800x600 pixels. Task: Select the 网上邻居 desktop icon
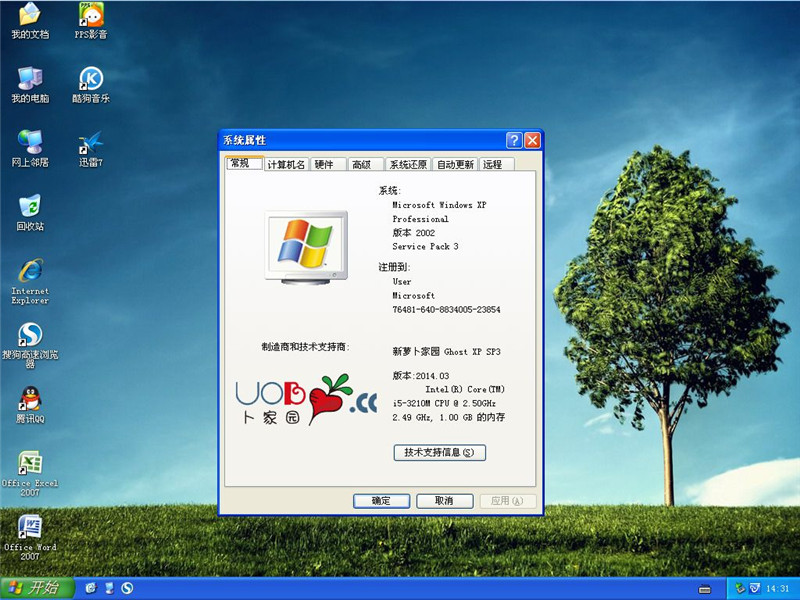click(30, 148)
